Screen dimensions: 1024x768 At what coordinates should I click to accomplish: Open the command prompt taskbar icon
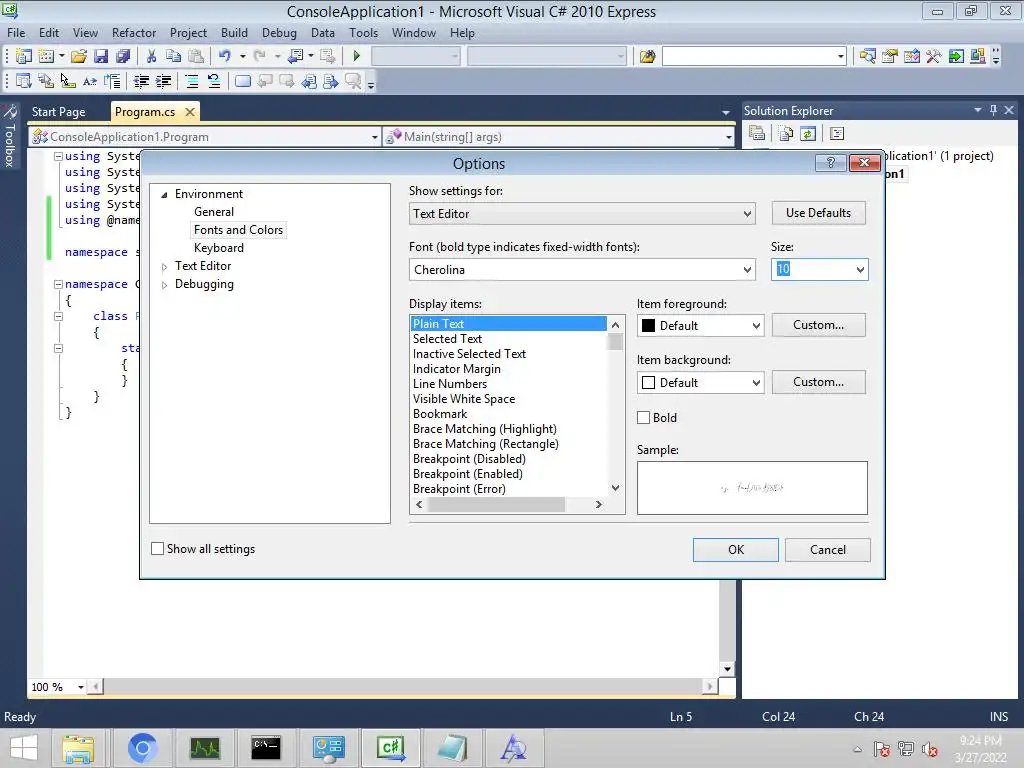tap(266, 748)
